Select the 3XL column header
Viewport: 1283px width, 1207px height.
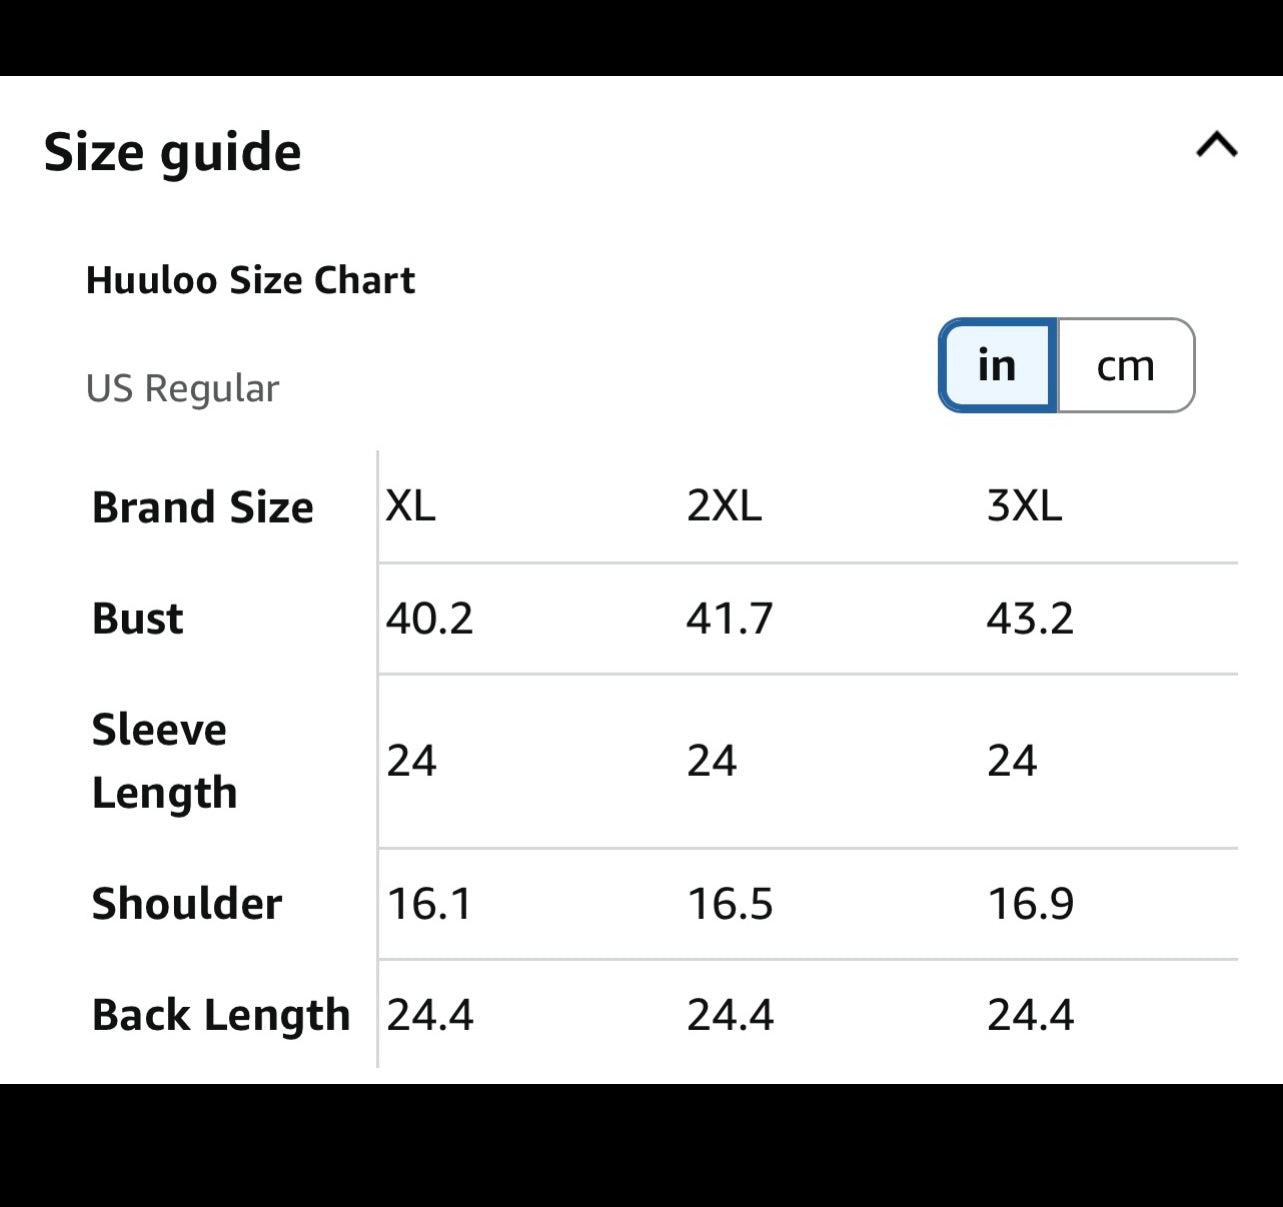point(1024,506)
